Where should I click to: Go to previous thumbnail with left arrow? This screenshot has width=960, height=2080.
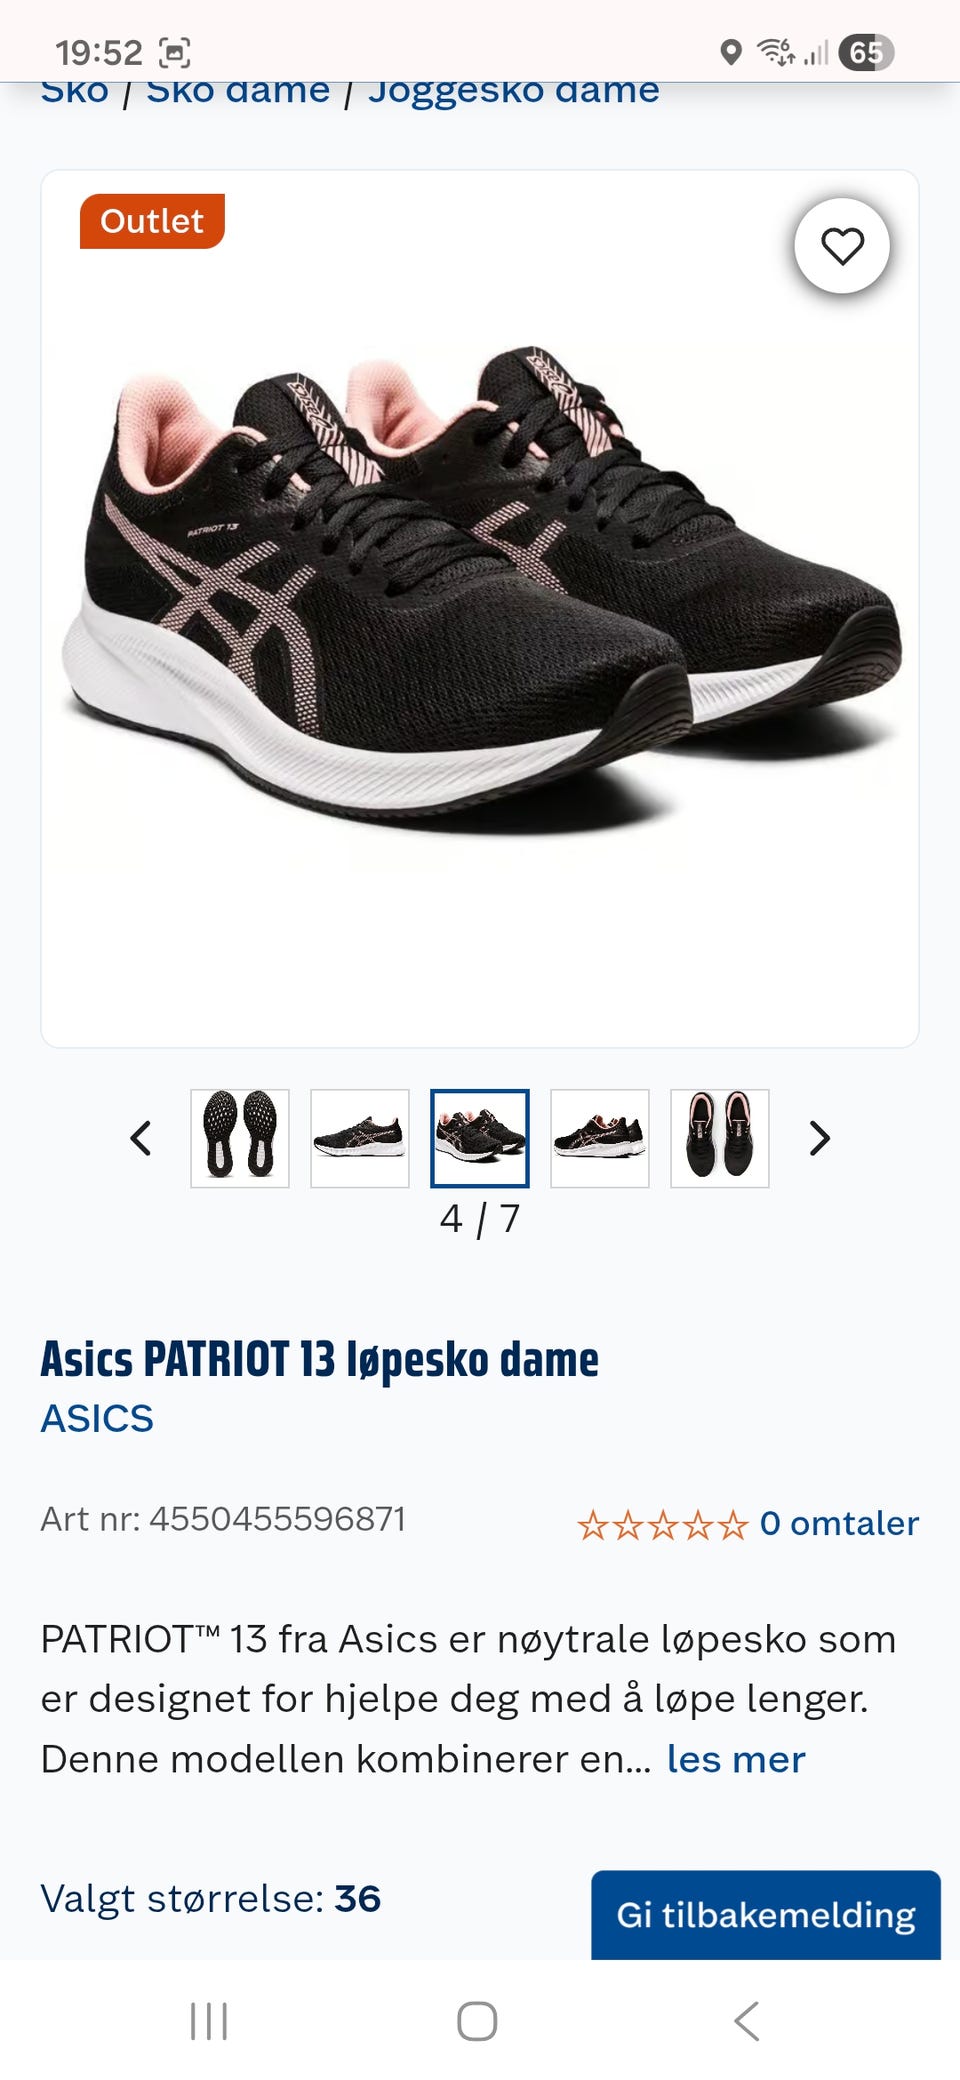(x=141, y=1138)
